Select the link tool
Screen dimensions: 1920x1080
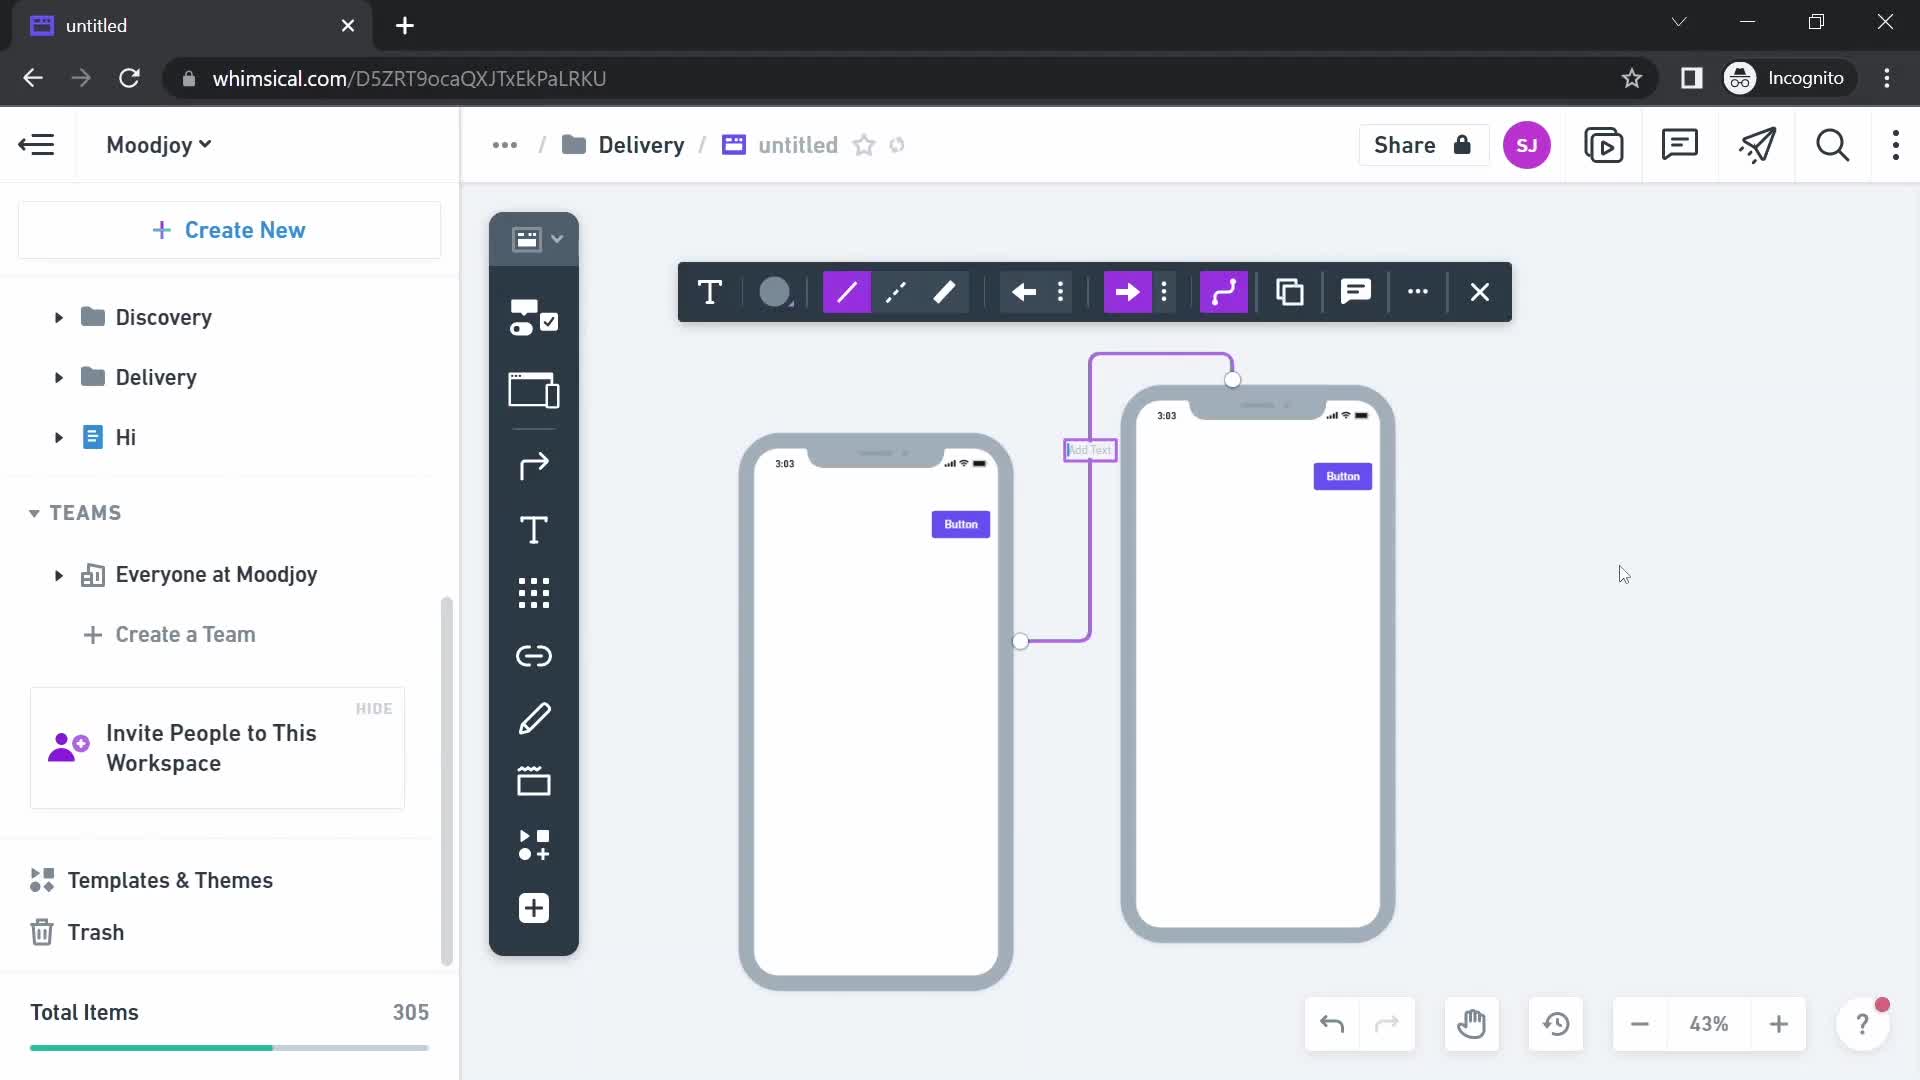pyautogui.click(x=534, y=656)
